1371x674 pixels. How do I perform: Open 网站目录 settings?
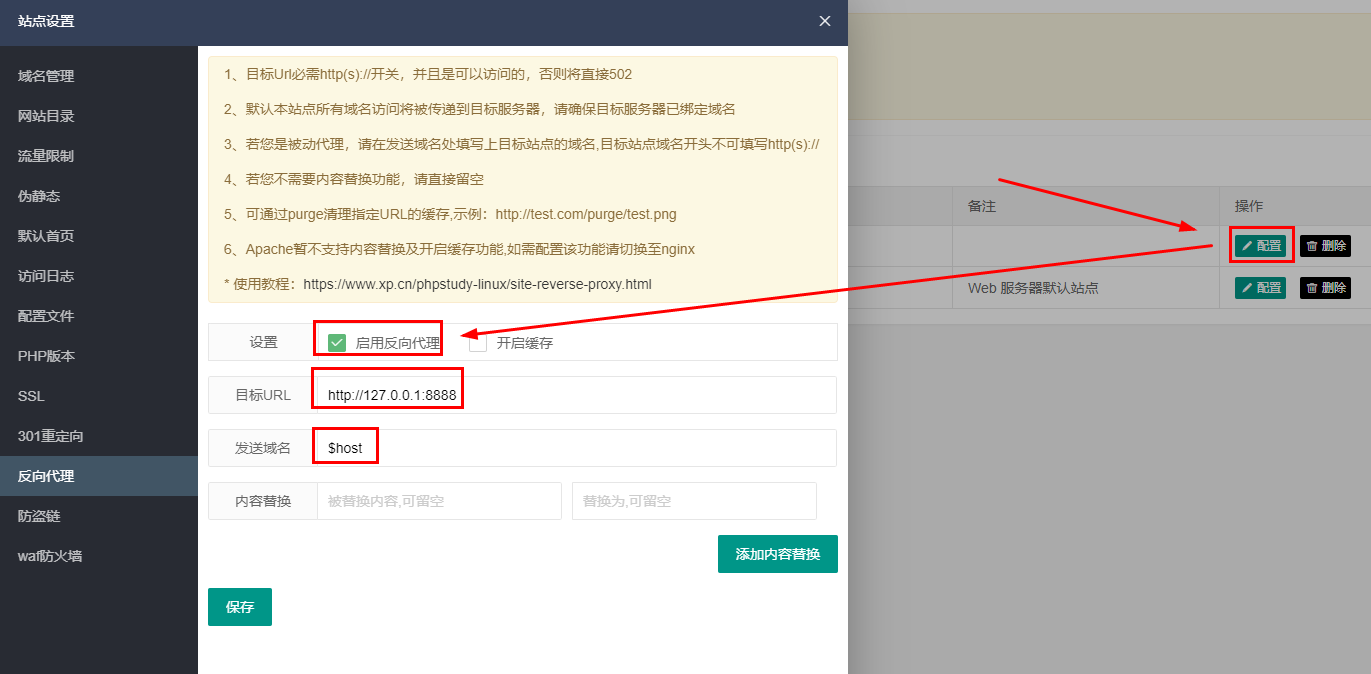(x=99, y=116)
